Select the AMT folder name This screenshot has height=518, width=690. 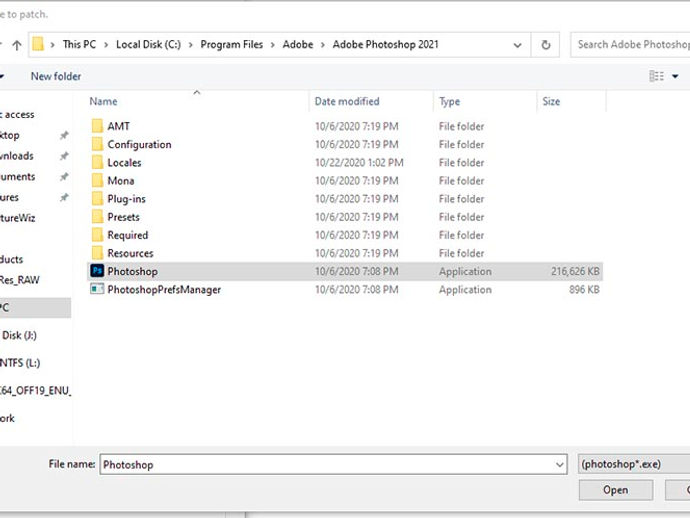[118, 126]
